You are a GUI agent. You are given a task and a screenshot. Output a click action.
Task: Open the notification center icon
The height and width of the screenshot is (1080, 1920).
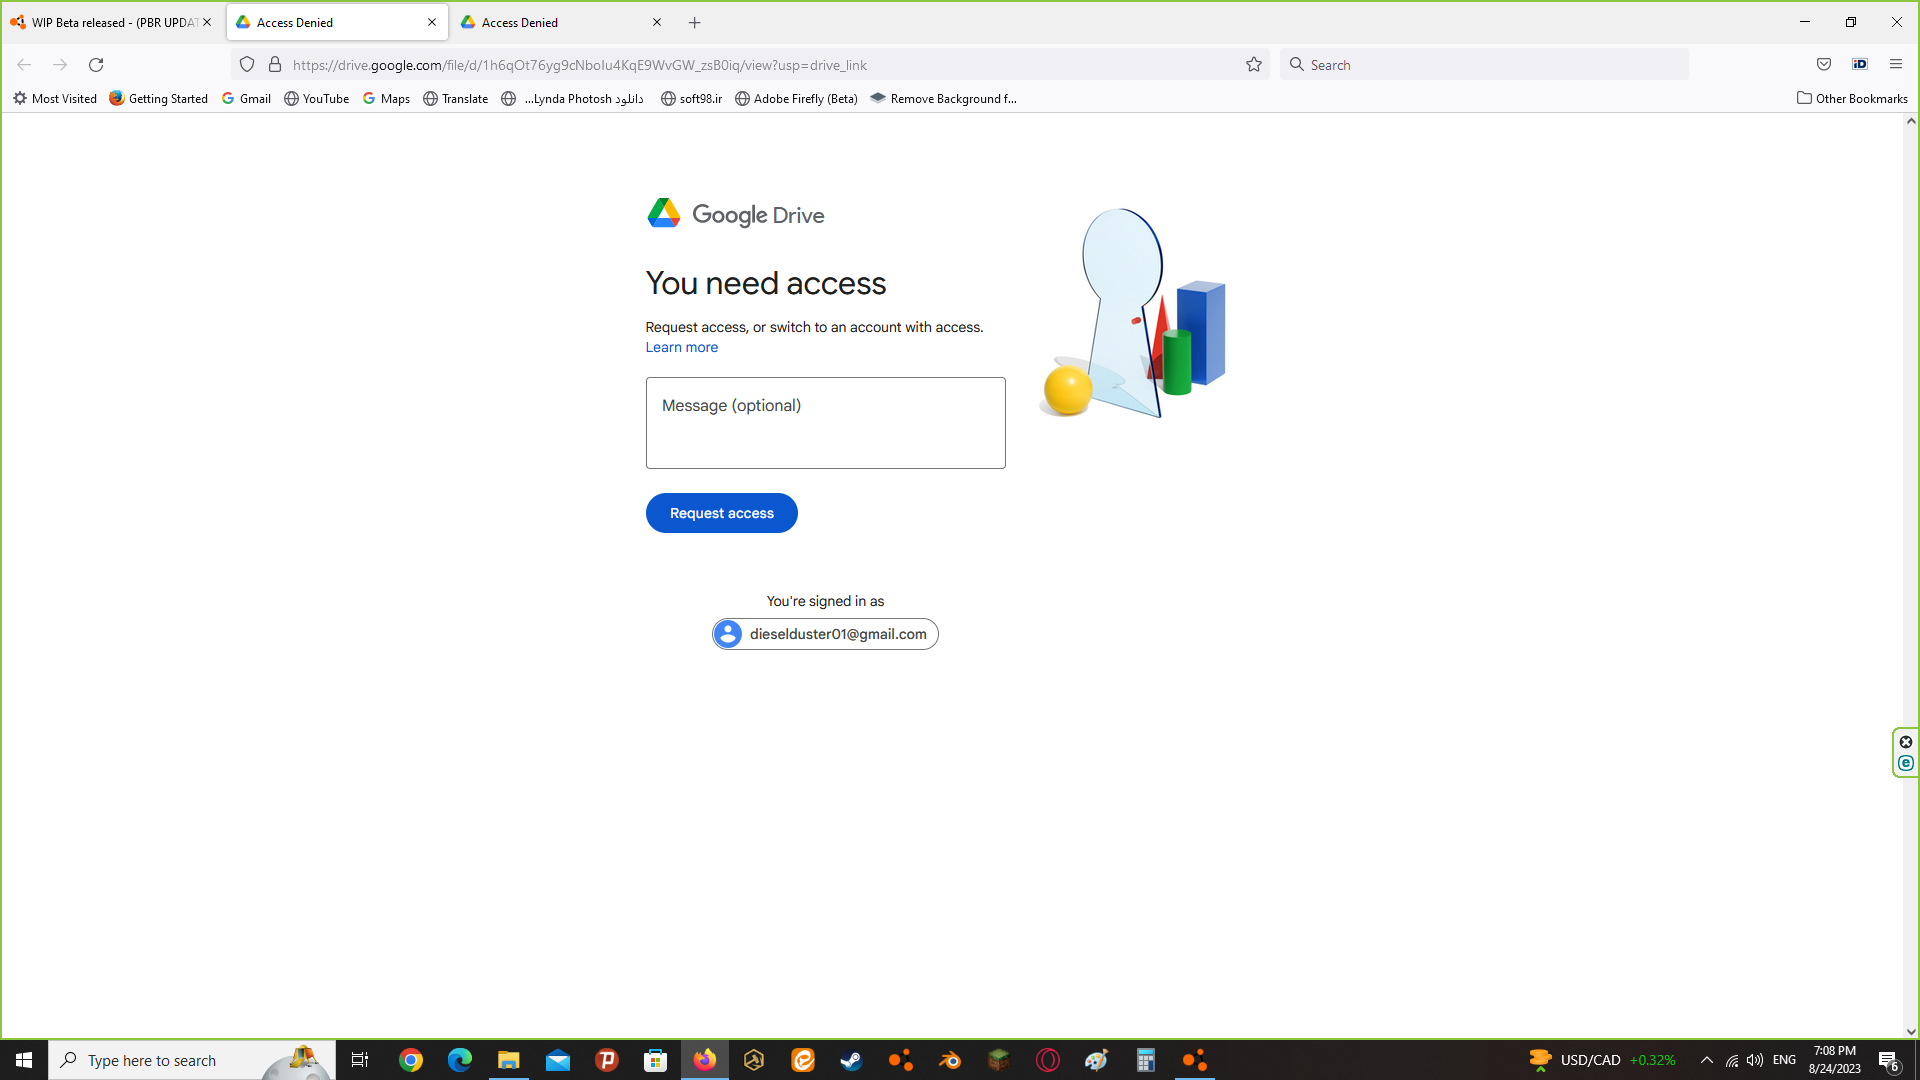1890,1060
